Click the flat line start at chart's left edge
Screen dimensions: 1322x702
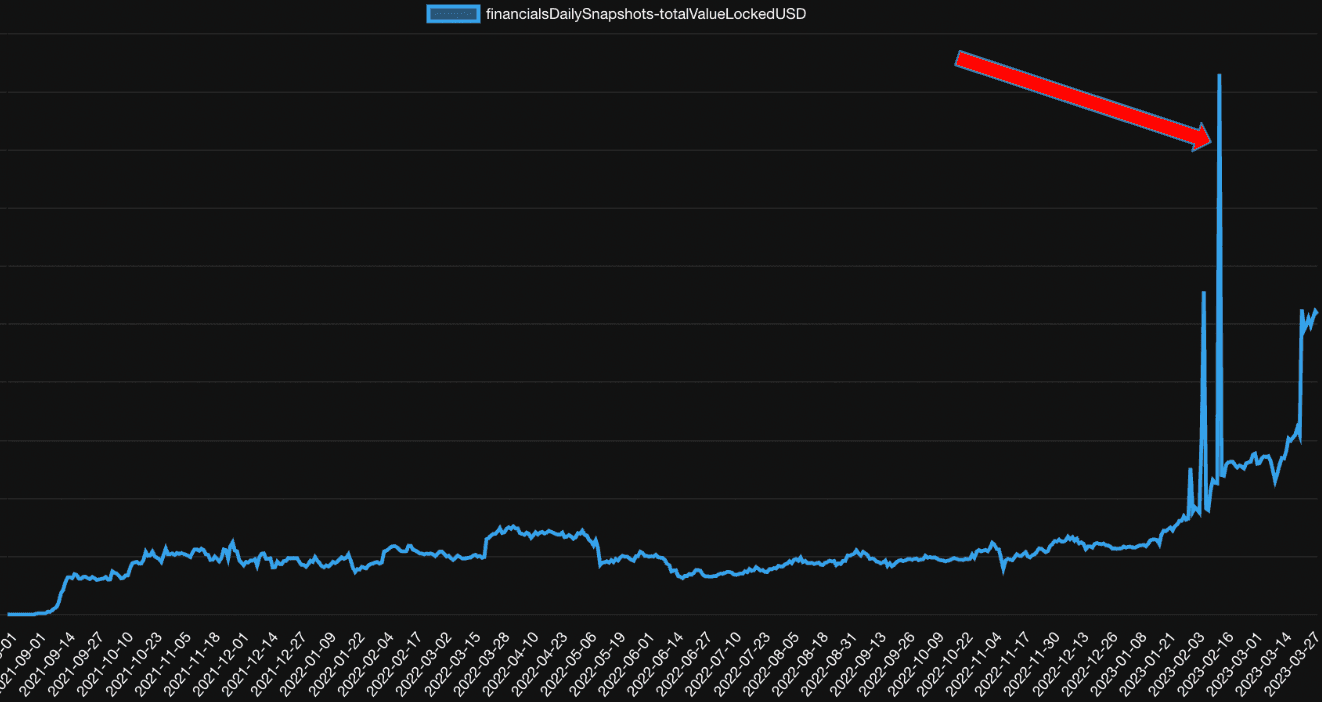pyautogui.click(x=10, y=614)
